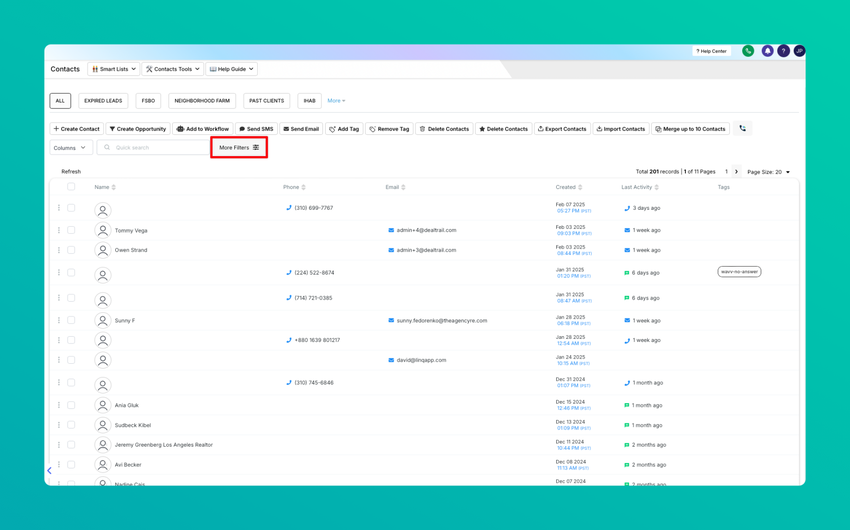Switch to the EXPIRED LEADS tab
Image resolution: width=850 pixels, height=530 pixels.
tap(103, 101)
